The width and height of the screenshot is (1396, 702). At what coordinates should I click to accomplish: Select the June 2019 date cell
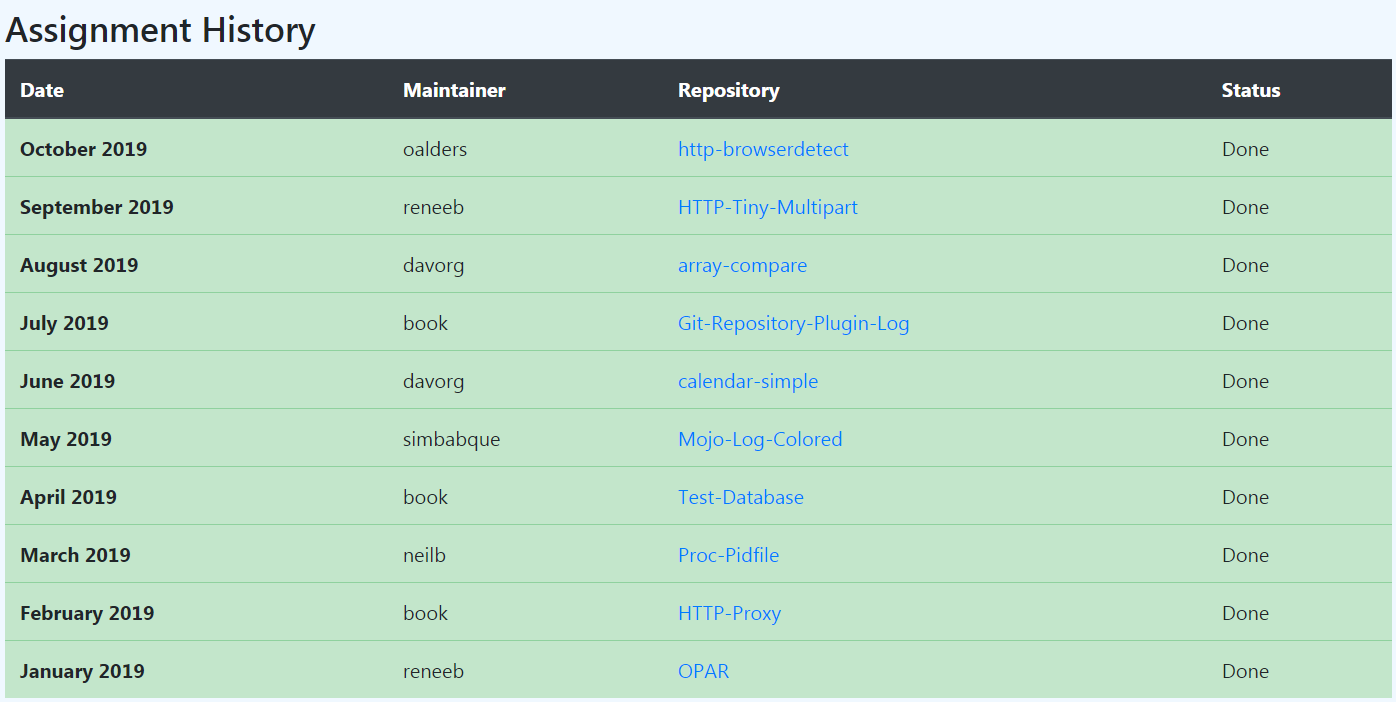click(67, 381)
